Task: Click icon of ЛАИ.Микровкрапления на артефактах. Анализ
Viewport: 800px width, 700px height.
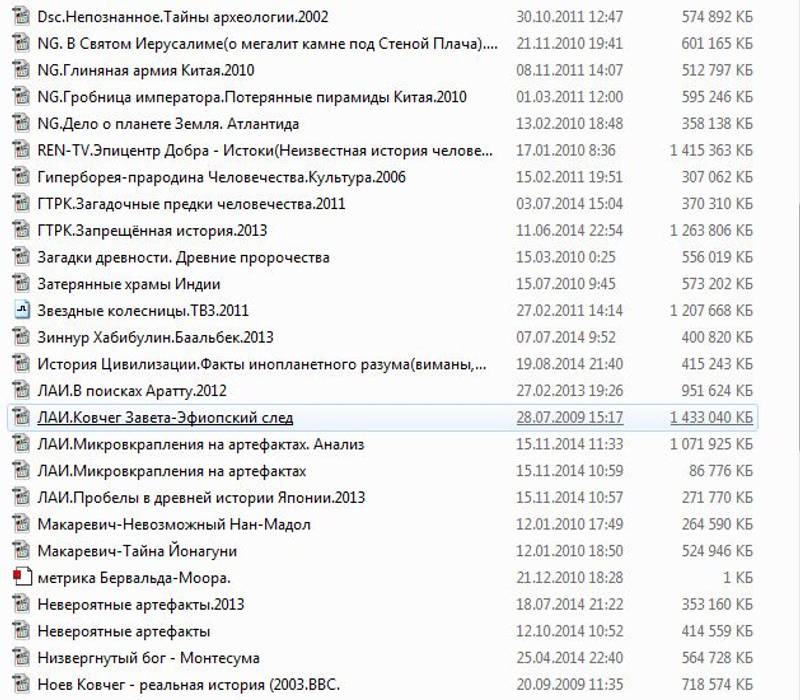Action: 21,444
